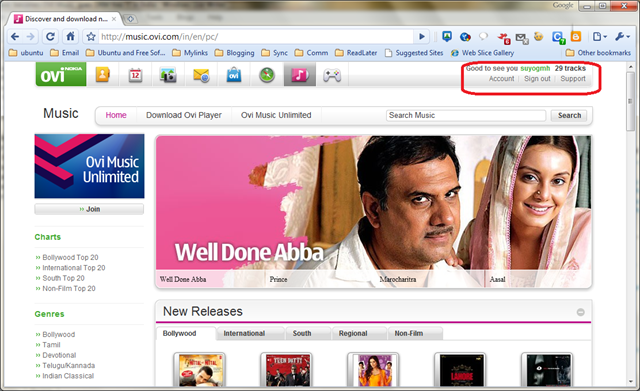Collapse the New Releases panel

tap(580, 312)
